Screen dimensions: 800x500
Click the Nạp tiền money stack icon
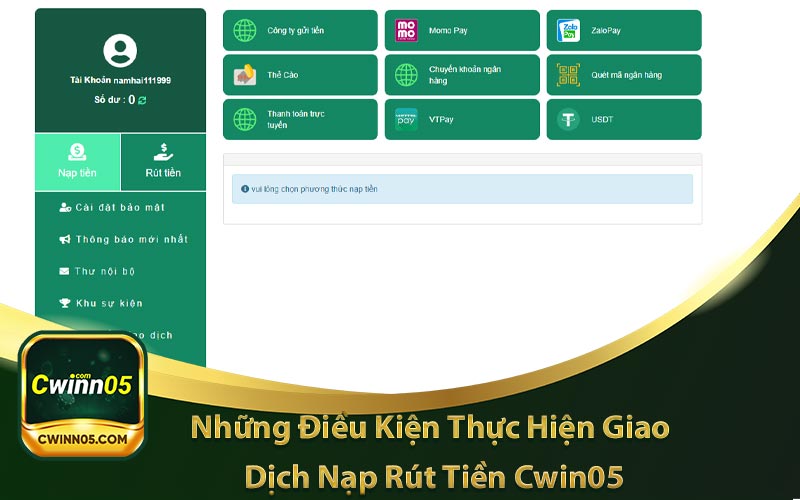click(x=77, y=152)
